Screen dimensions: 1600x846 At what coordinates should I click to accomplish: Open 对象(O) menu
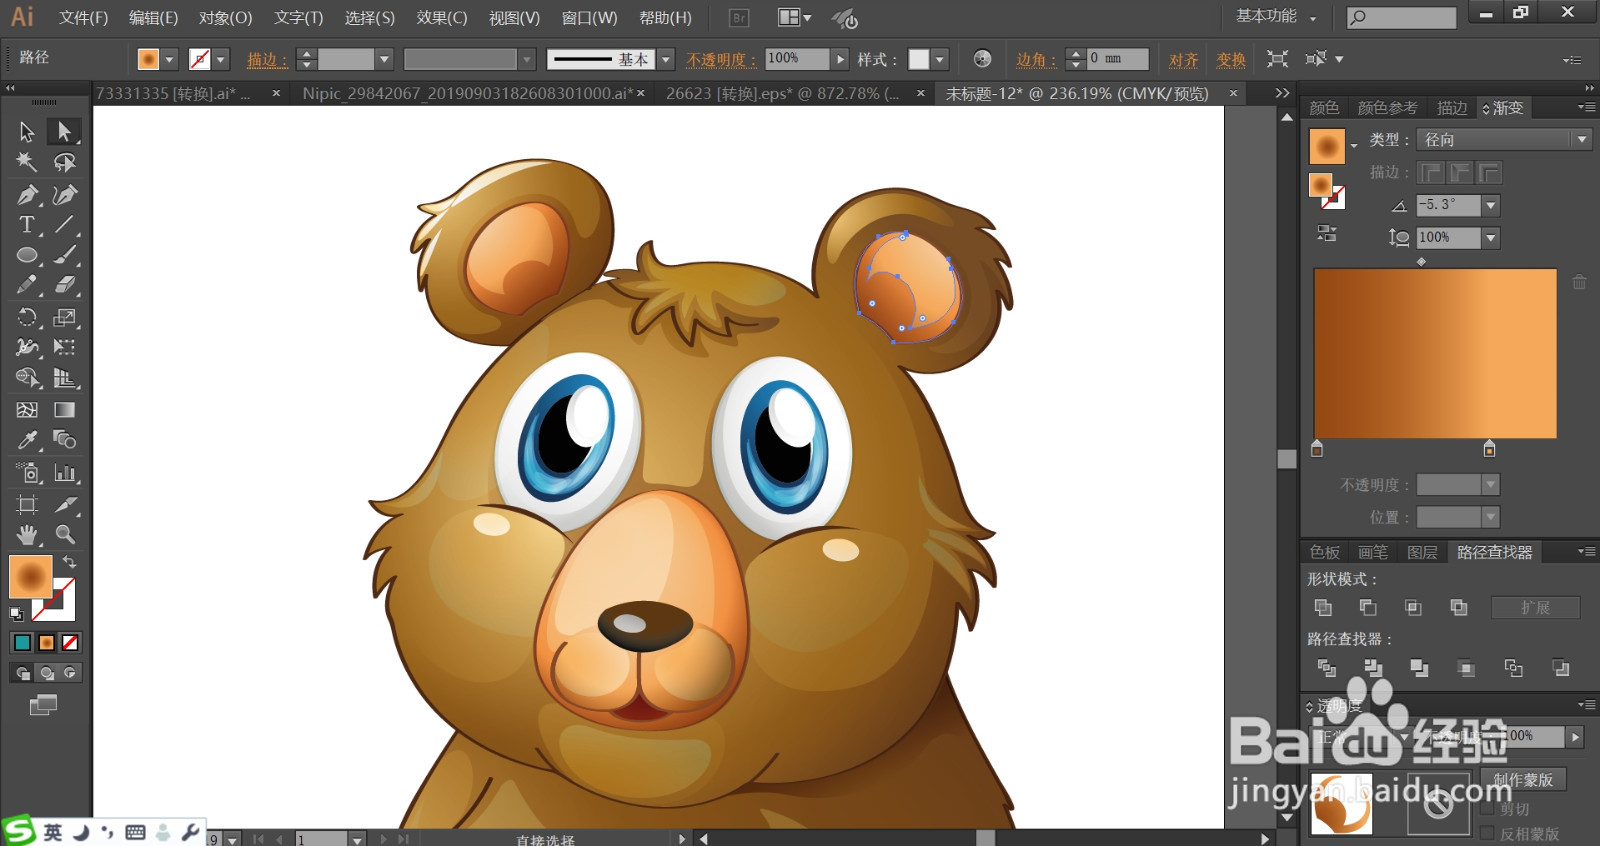225,18
